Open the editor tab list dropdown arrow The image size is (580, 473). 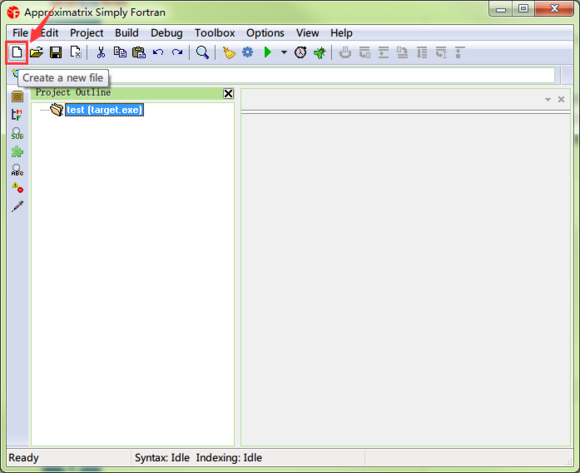click(x=548, y=99)
